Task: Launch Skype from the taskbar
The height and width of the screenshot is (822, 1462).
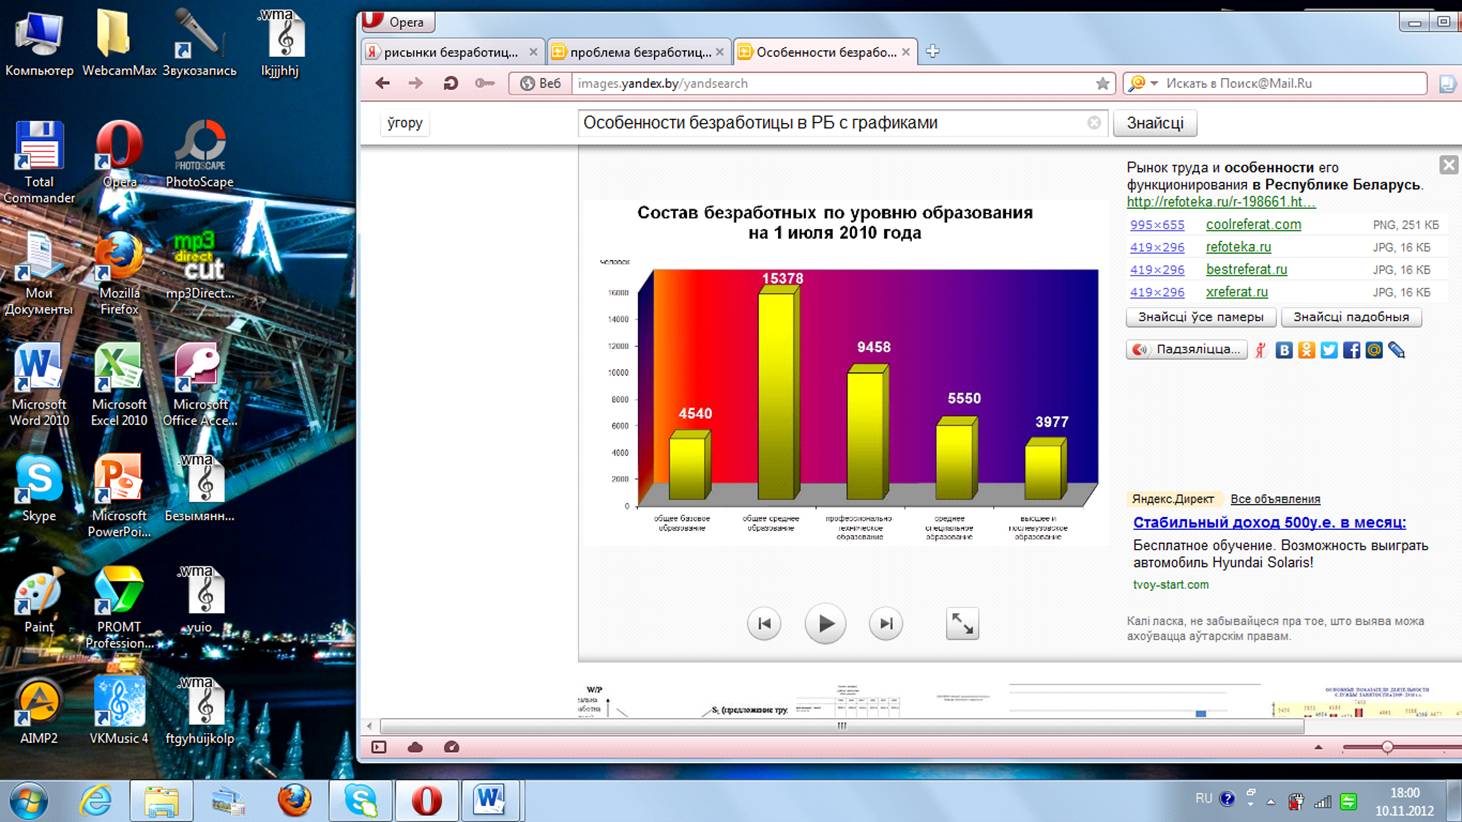Action: [x=360, y=801]
